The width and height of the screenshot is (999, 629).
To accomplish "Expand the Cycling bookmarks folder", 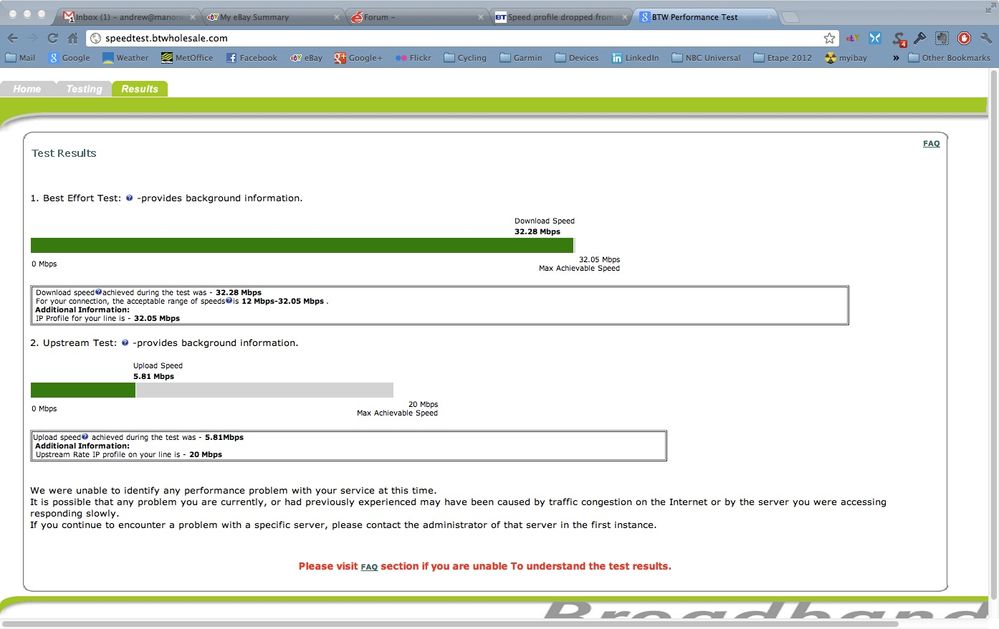I will (465, 57).
